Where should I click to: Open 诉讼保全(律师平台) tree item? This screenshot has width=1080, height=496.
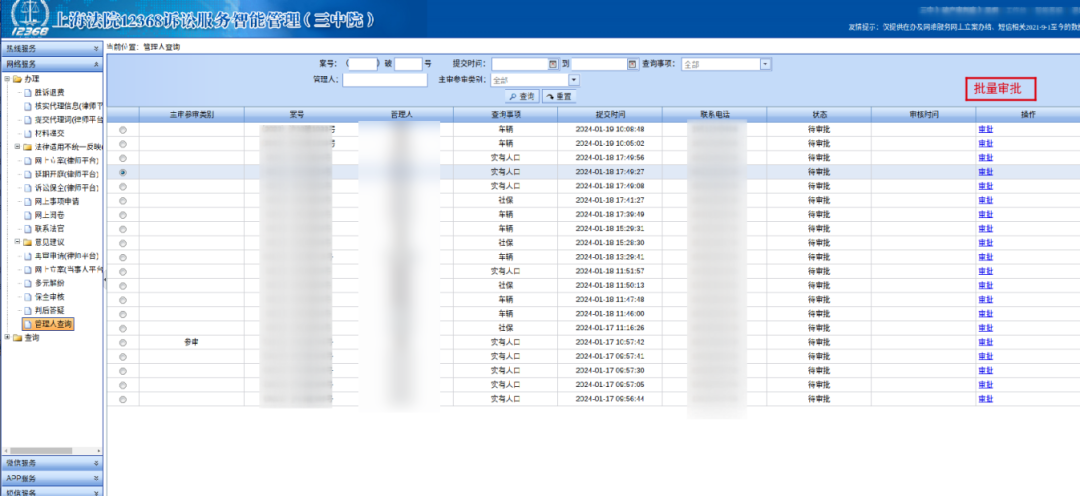[x=67, y=188]
